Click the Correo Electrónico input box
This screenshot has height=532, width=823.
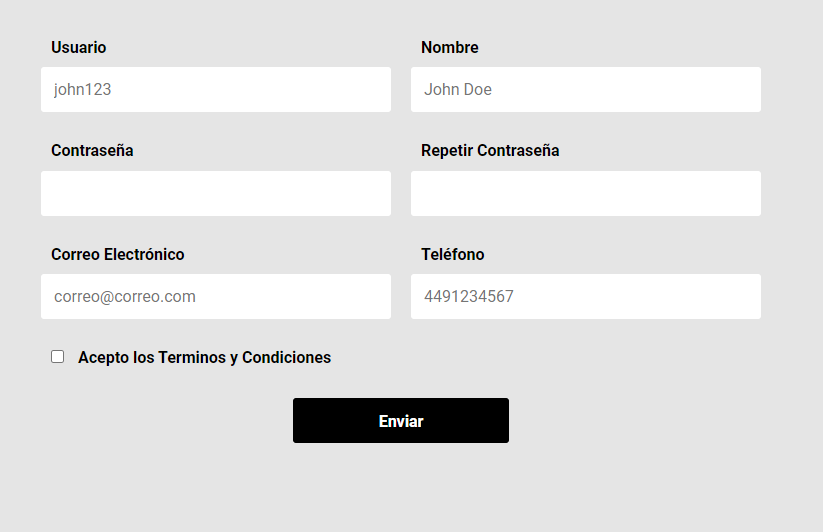(216, 296)
